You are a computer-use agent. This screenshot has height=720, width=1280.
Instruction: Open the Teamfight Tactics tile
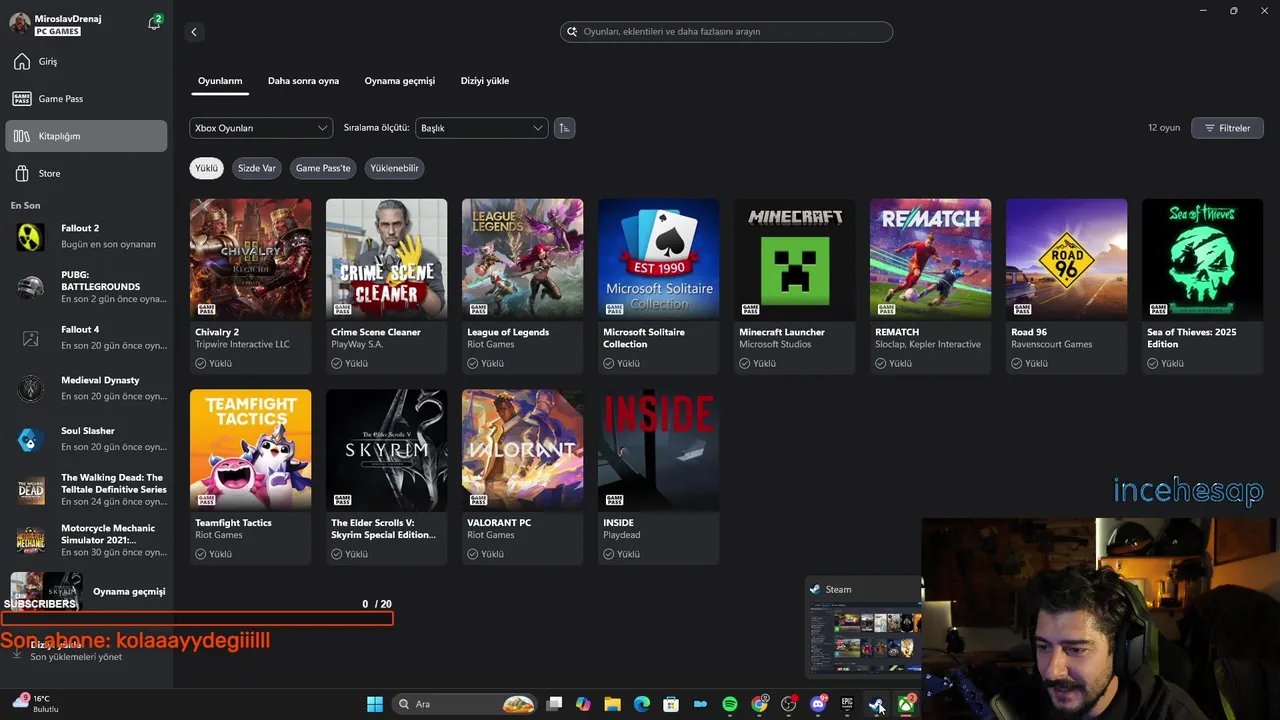(x=250, y=477)
